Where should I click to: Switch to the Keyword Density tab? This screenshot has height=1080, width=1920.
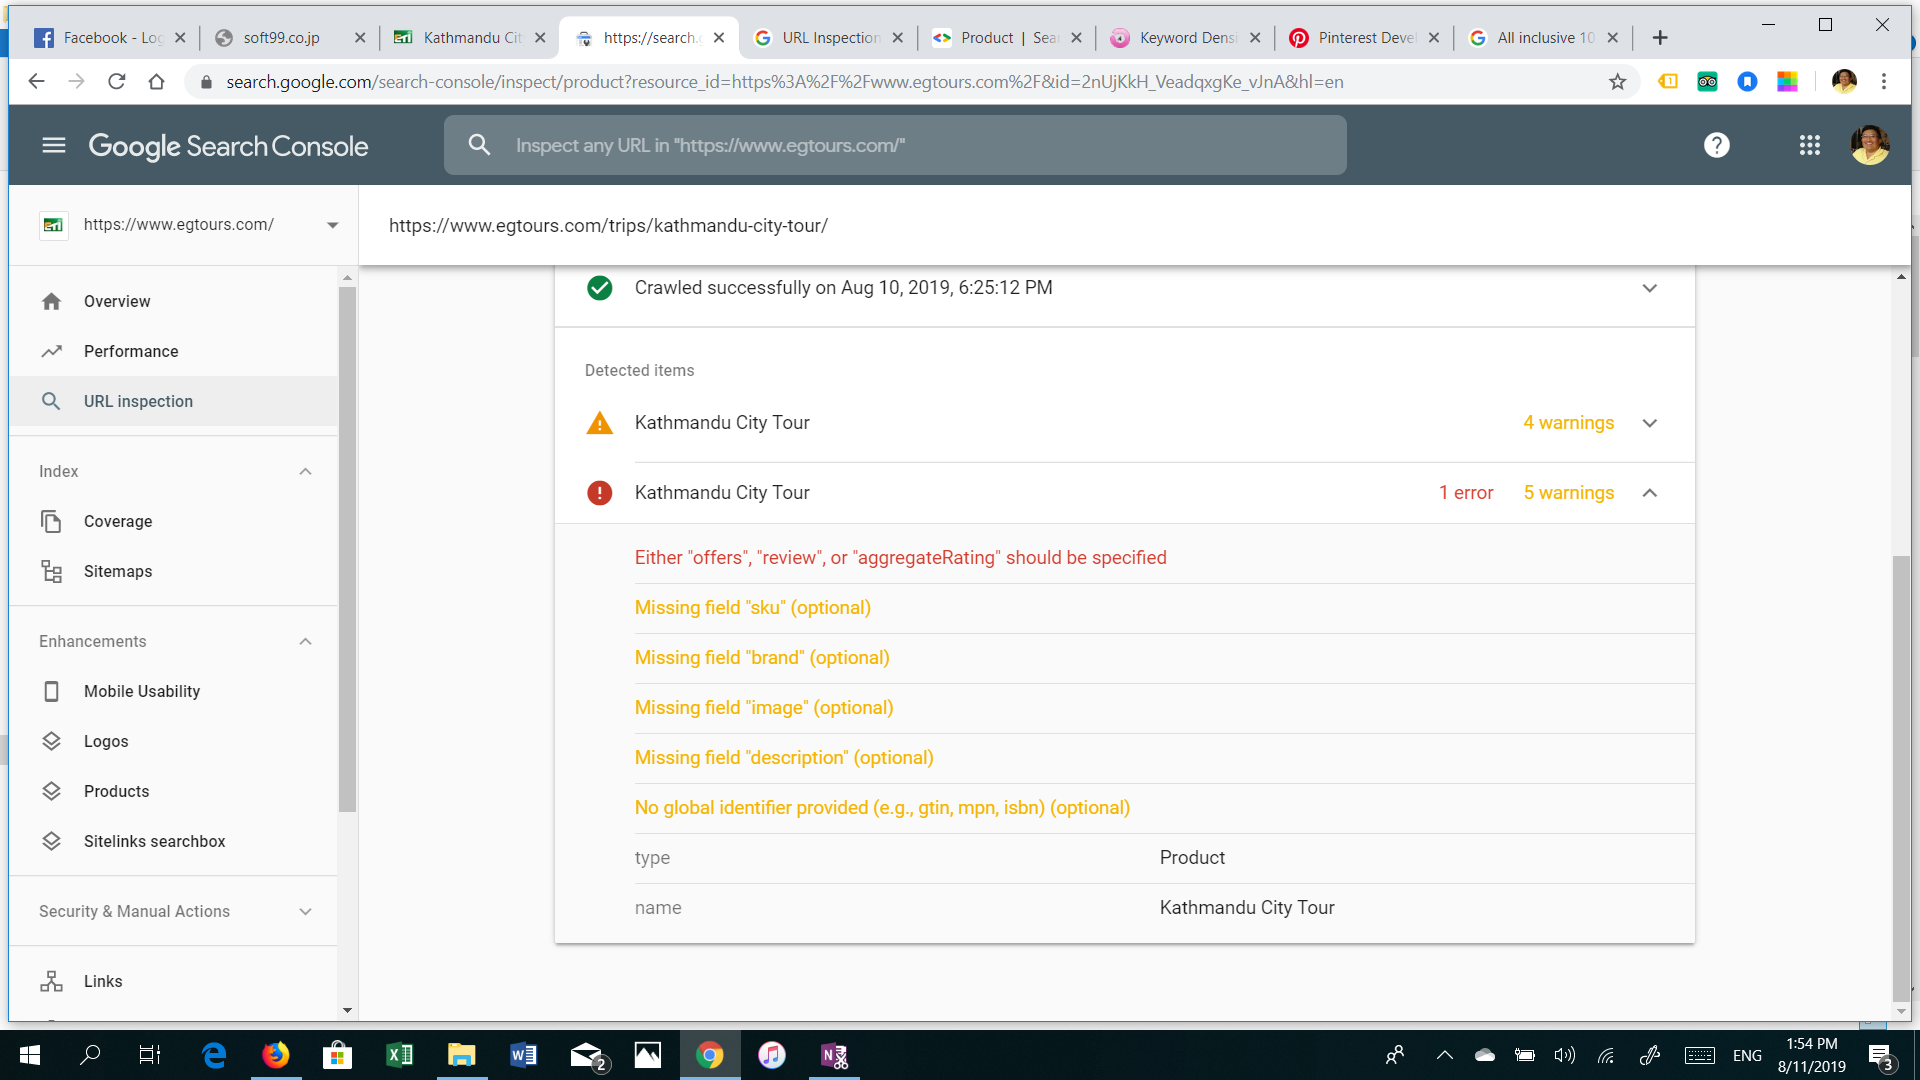pos(1185,38)
